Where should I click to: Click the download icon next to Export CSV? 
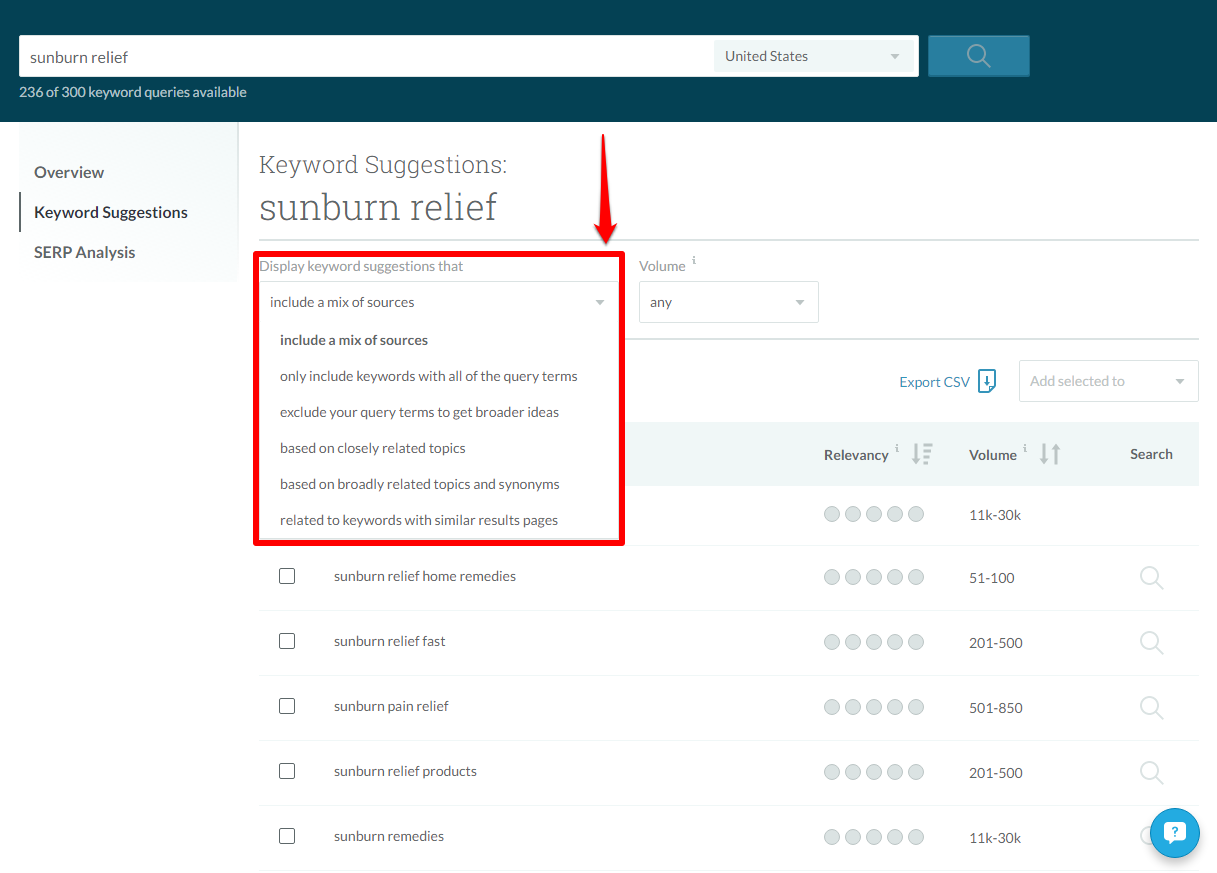[x=987, y=381]
